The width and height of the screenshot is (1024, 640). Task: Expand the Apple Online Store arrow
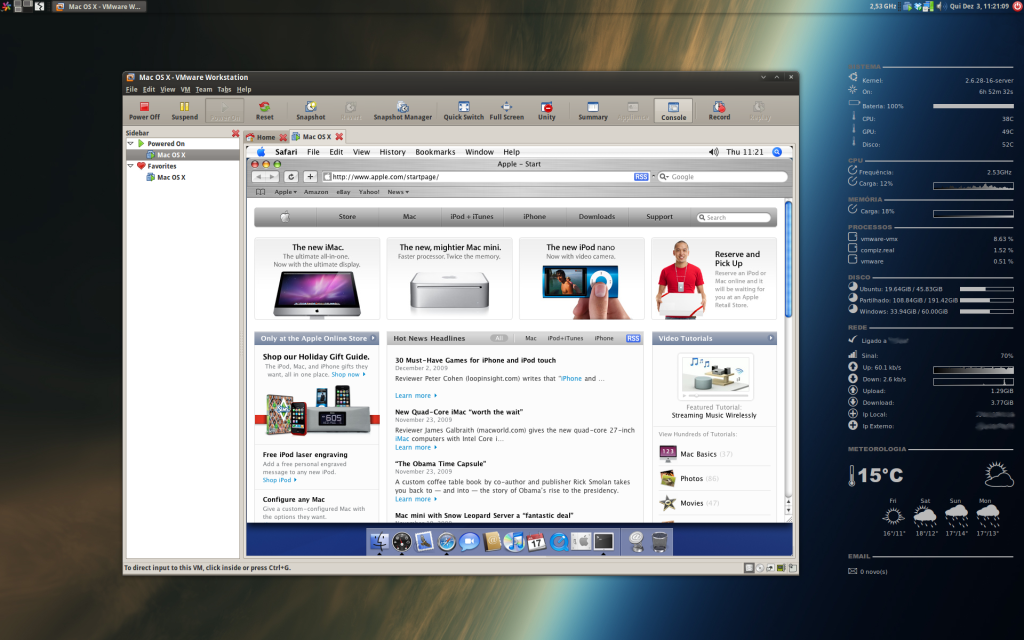373,338
